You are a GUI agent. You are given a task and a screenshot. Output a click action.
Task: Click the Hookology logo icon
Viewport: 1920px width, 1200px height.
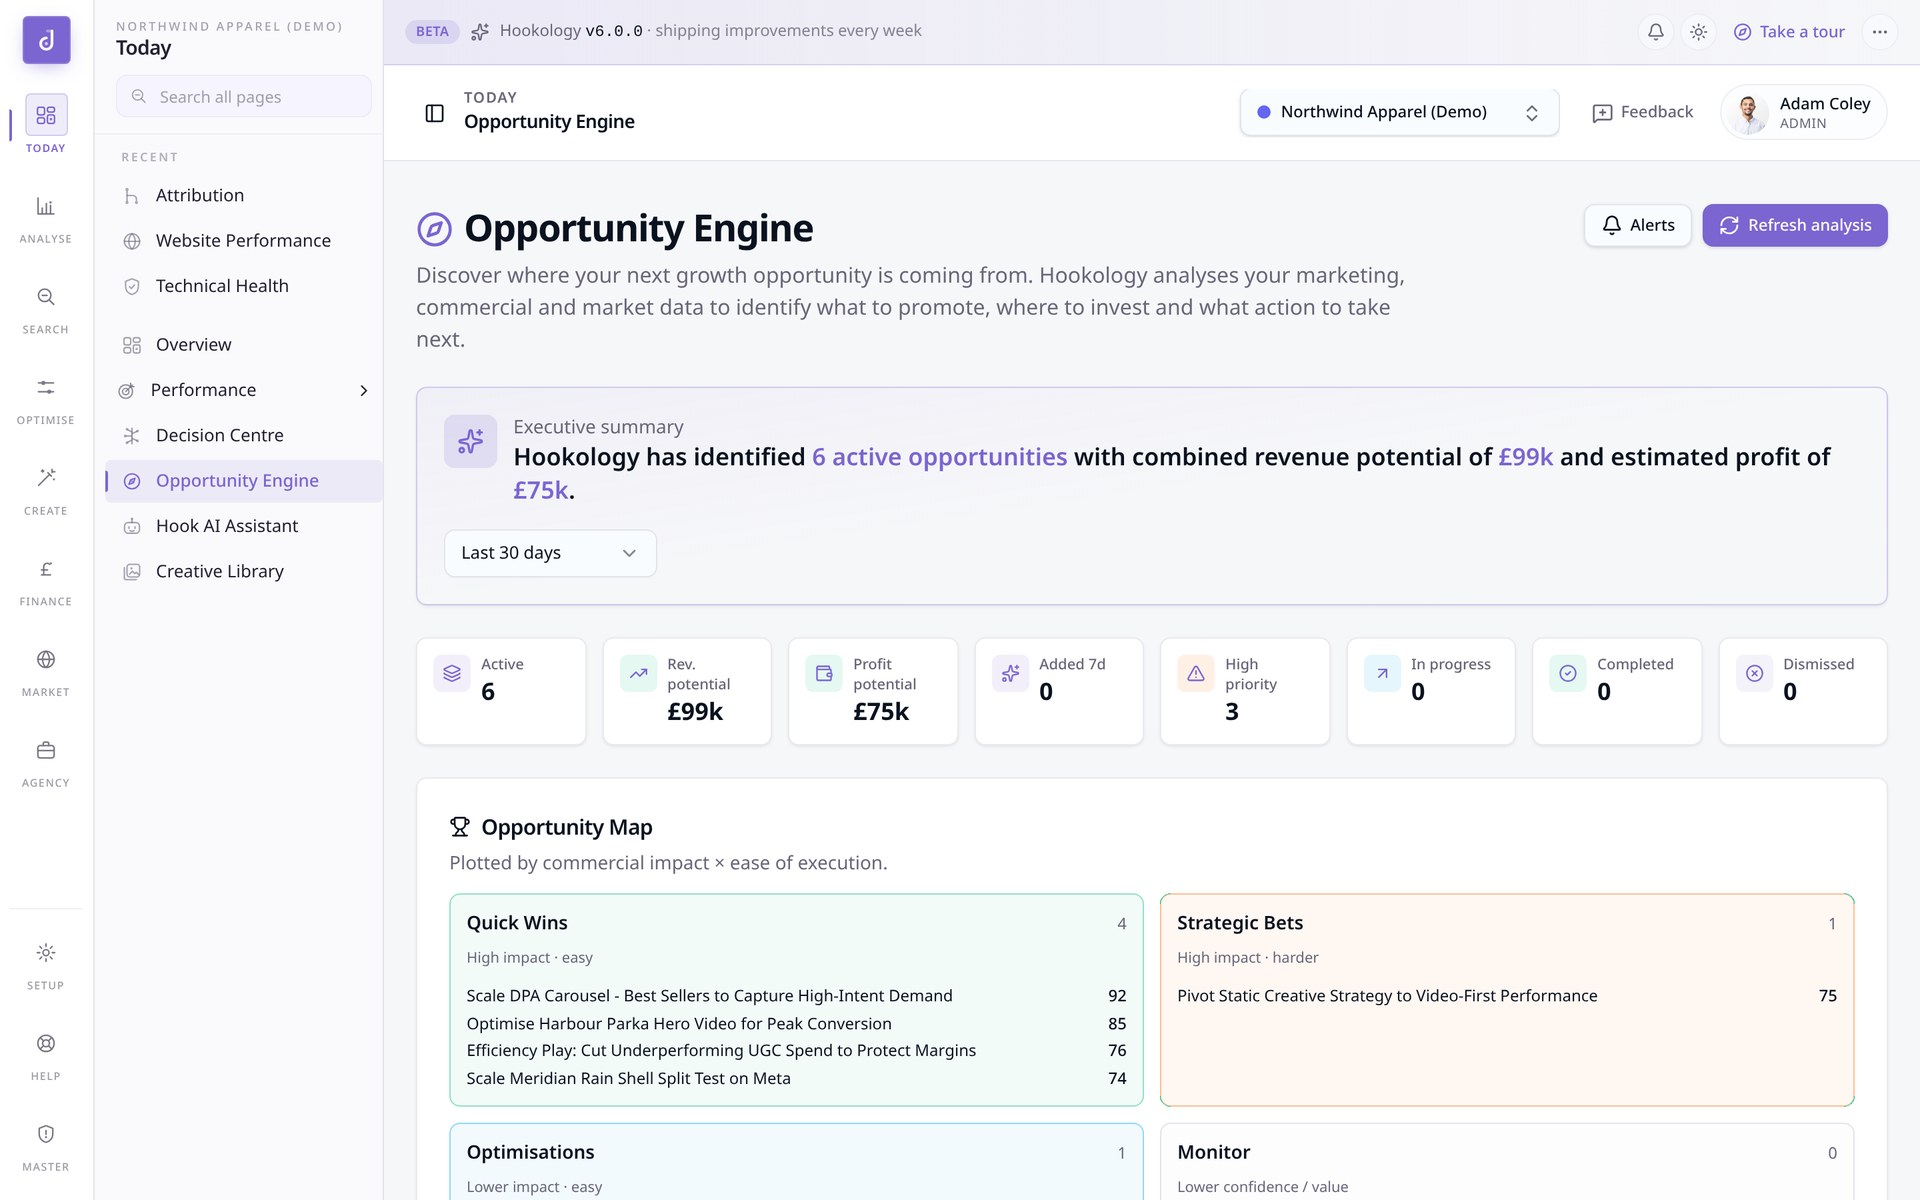[46, 40]
